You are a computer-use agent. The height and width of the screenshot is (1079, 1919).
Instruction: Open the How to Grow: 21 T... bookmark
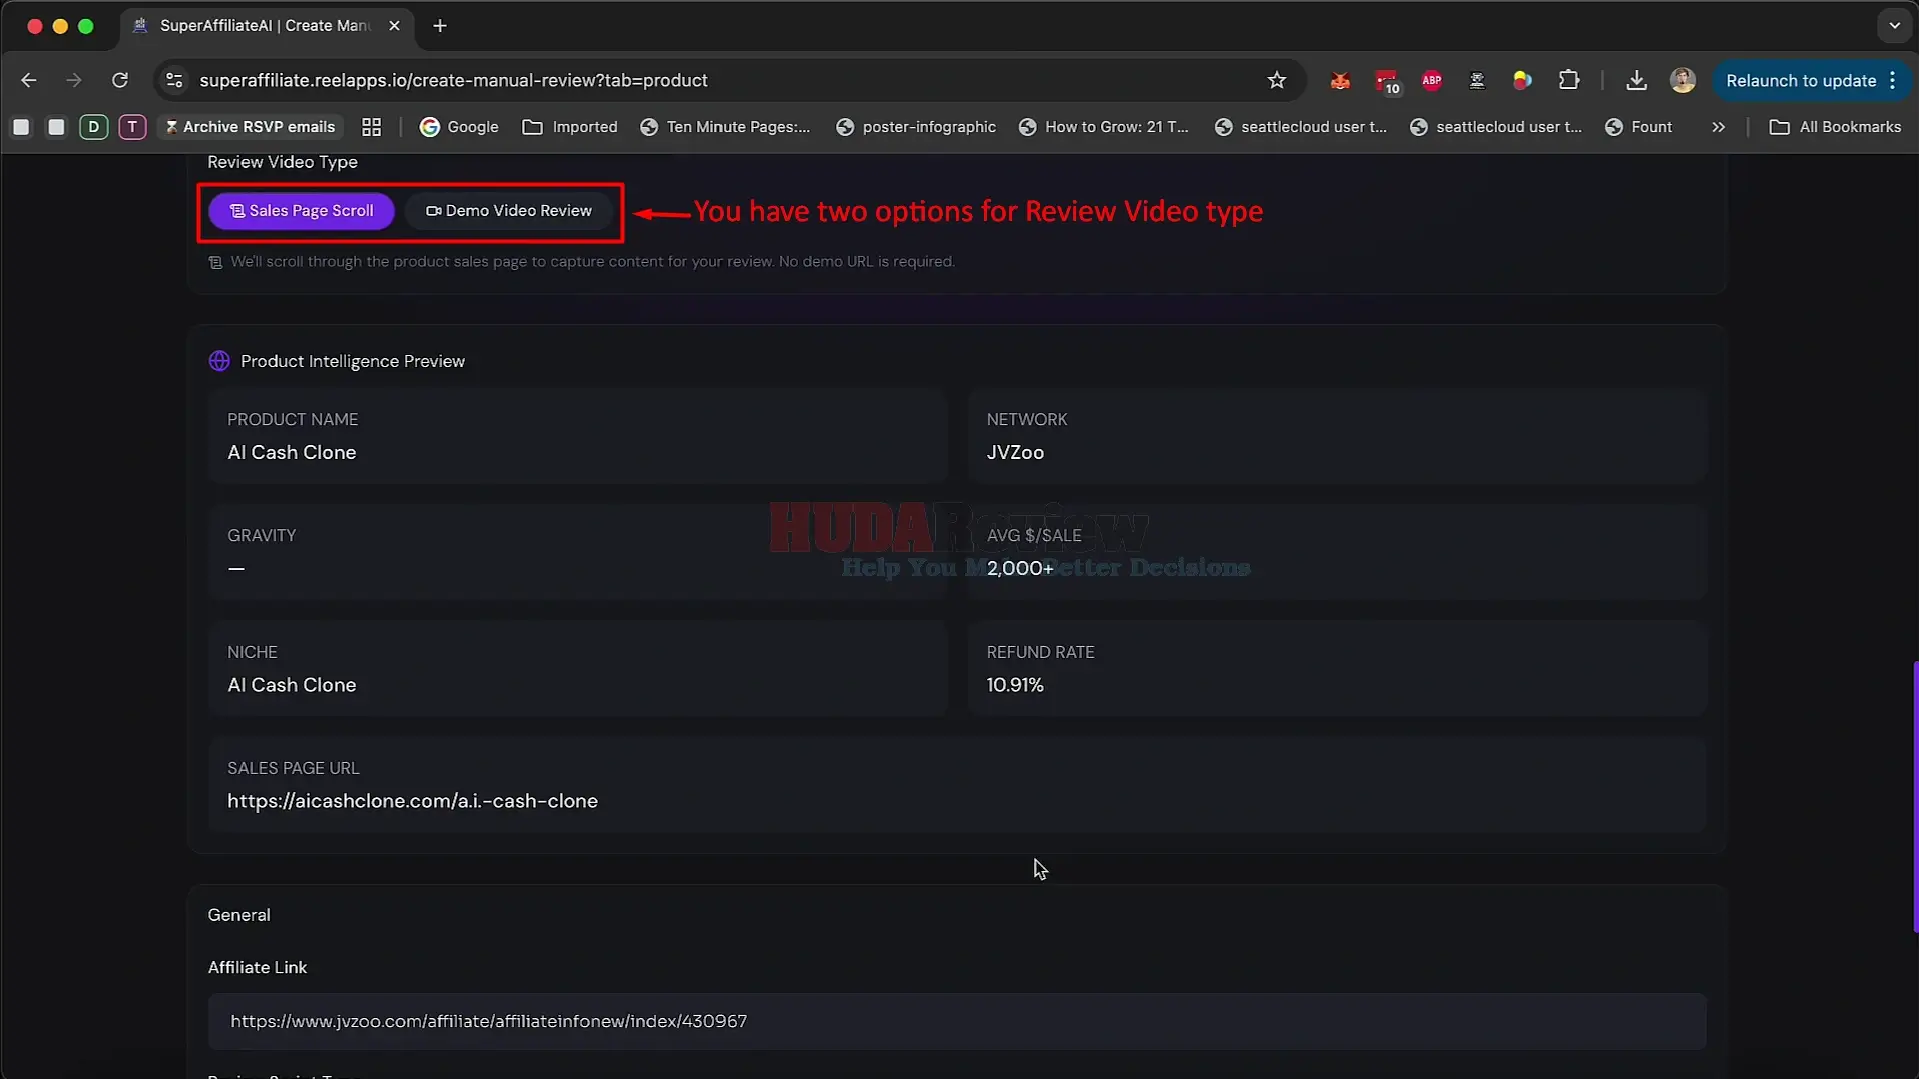(x=1104, y=127)
